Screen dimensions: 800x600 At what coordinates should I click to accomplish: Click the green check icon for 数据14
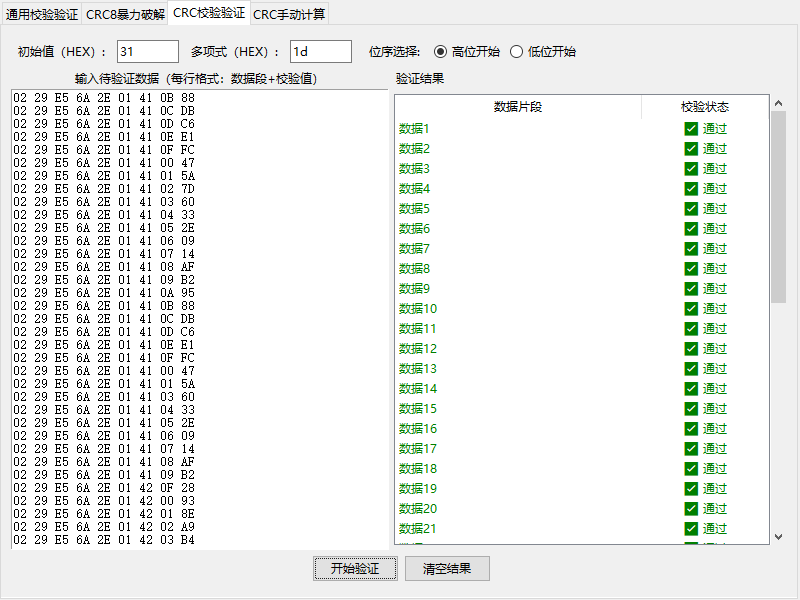(x=691, y=389)
